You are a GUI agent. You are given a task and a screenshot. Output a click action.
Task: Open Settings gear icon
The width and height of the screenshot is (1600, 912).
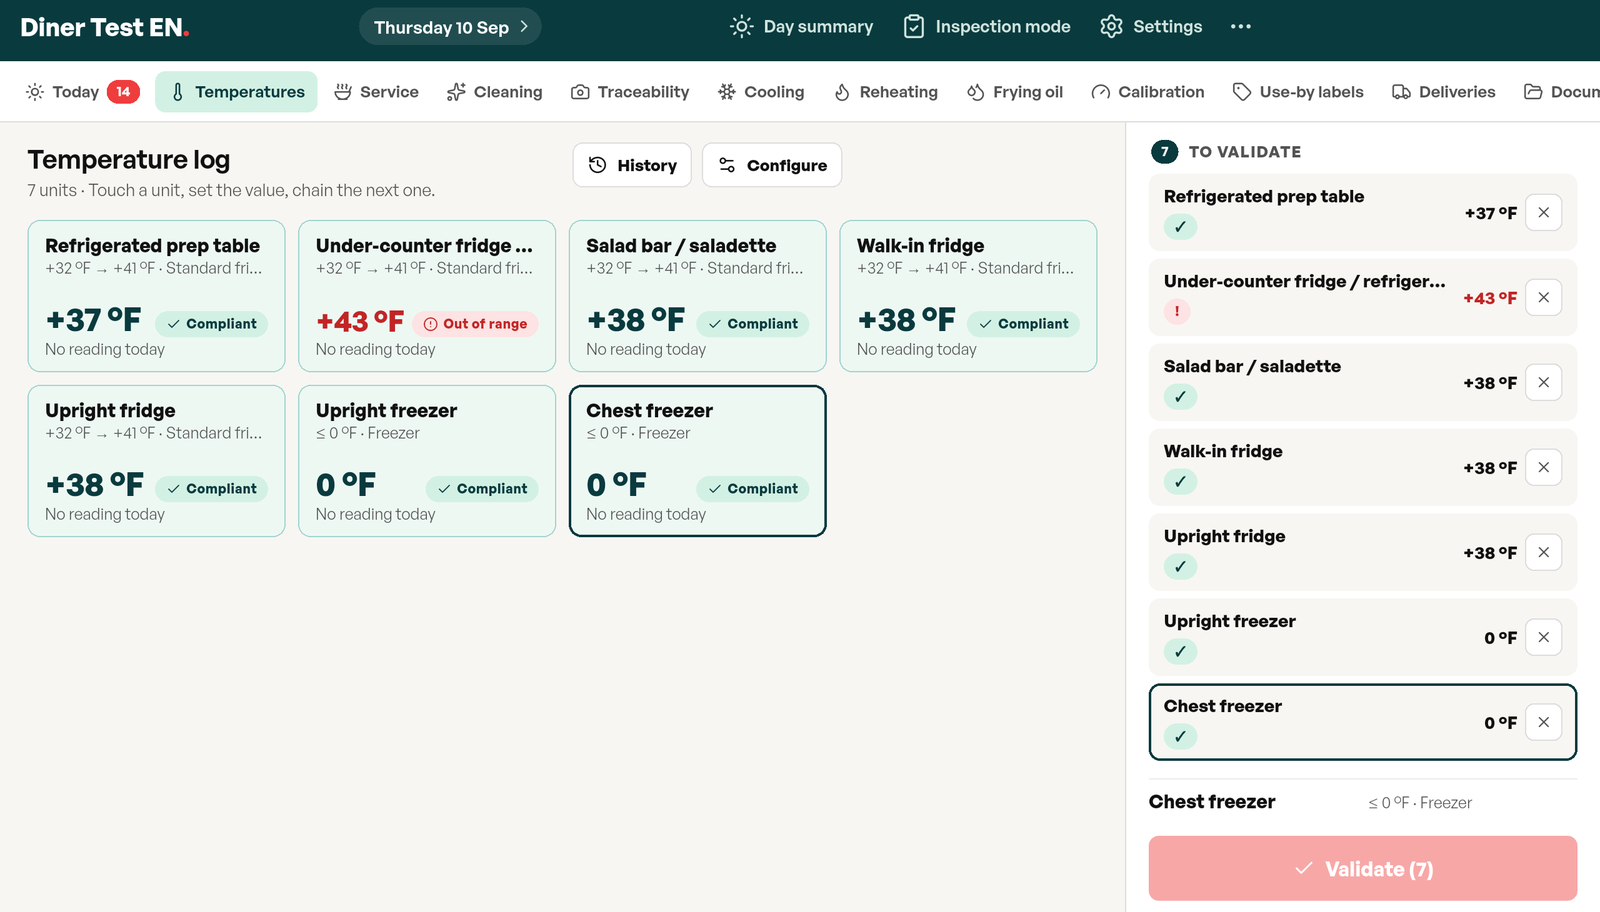click(1111, 27)
